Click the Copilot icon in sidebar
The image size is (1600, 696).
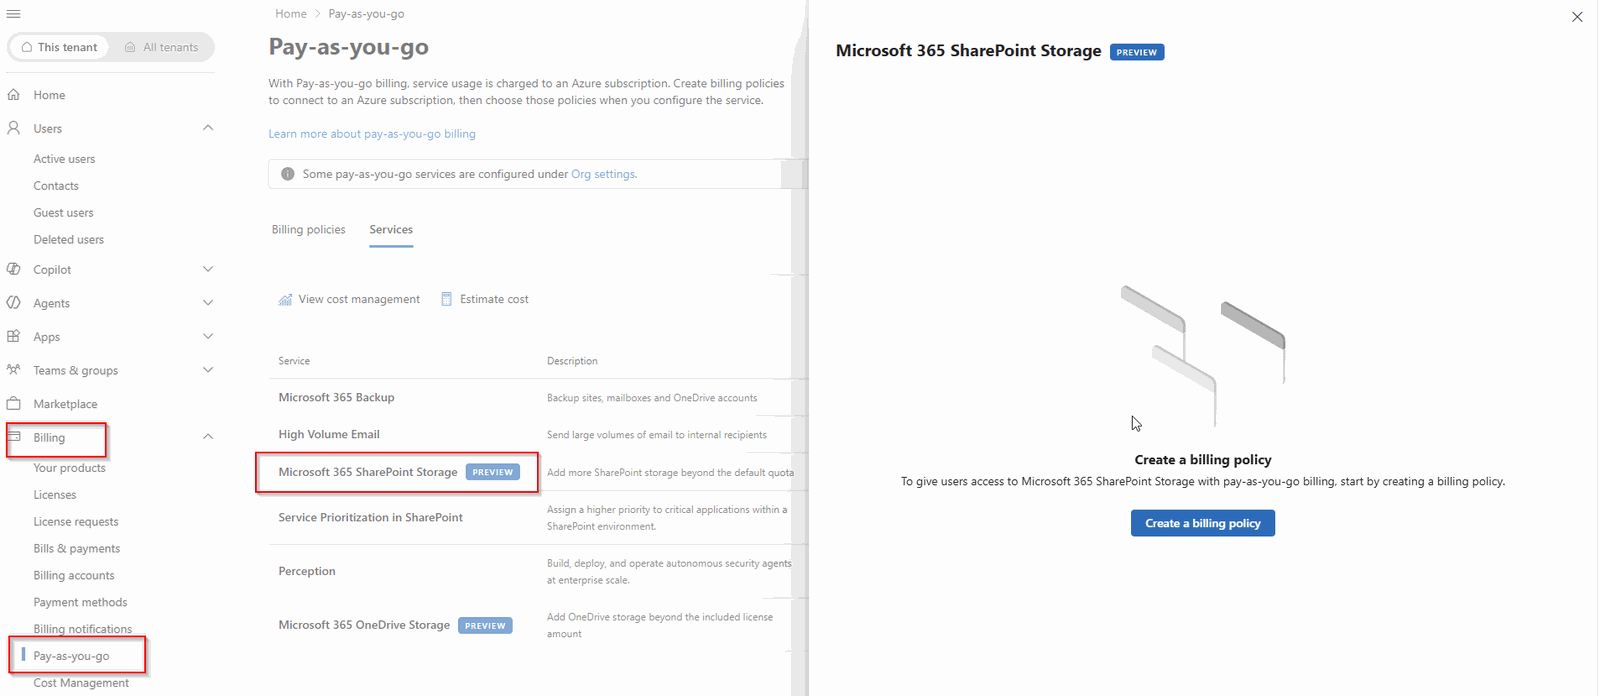(x=14, y=269)
